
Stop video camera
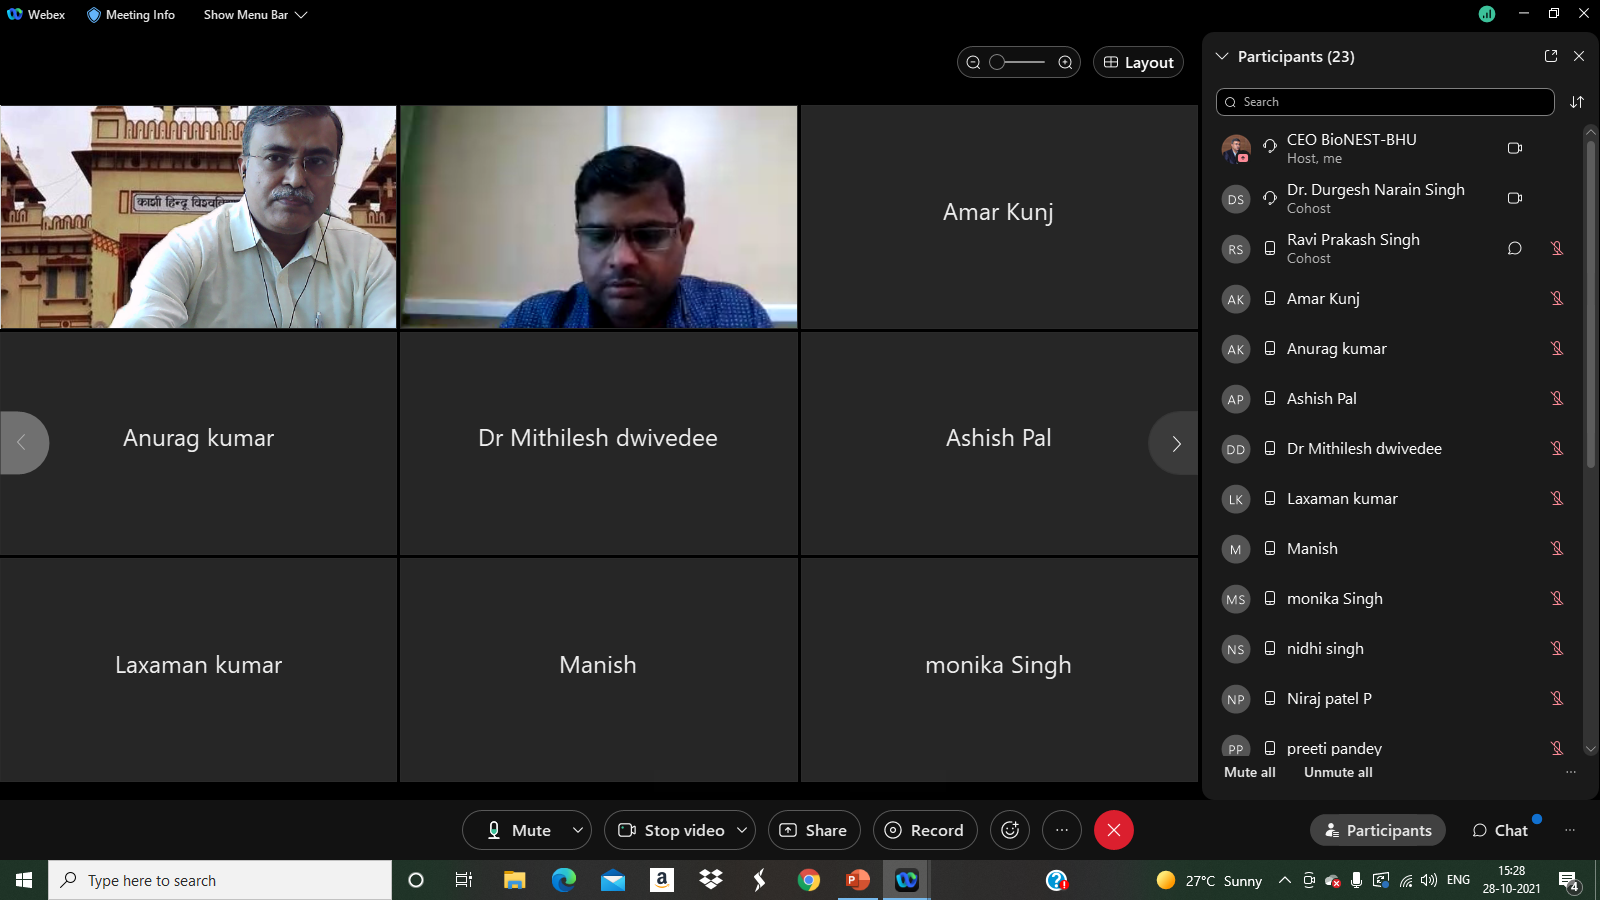[x=670, y=830]
